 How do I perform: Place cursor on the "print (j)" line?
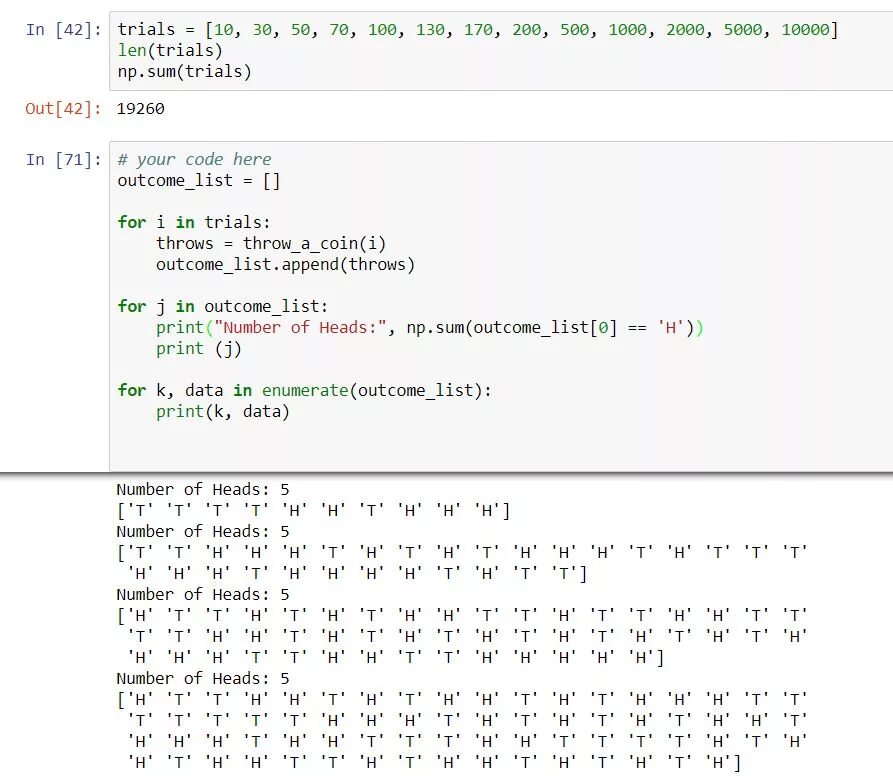tap(199, 348)
